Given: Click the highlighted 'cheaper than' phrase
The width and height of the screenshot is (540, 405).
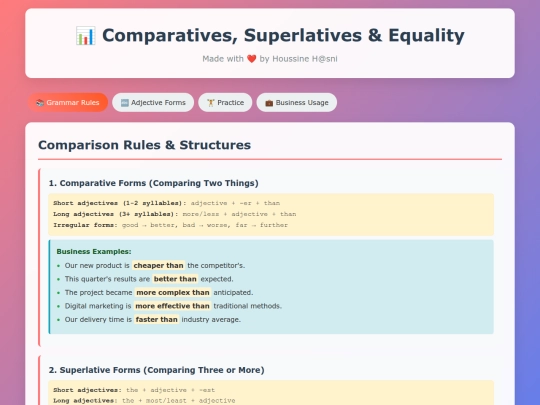Looking at the screenshot, I should (x=158, y=266).
